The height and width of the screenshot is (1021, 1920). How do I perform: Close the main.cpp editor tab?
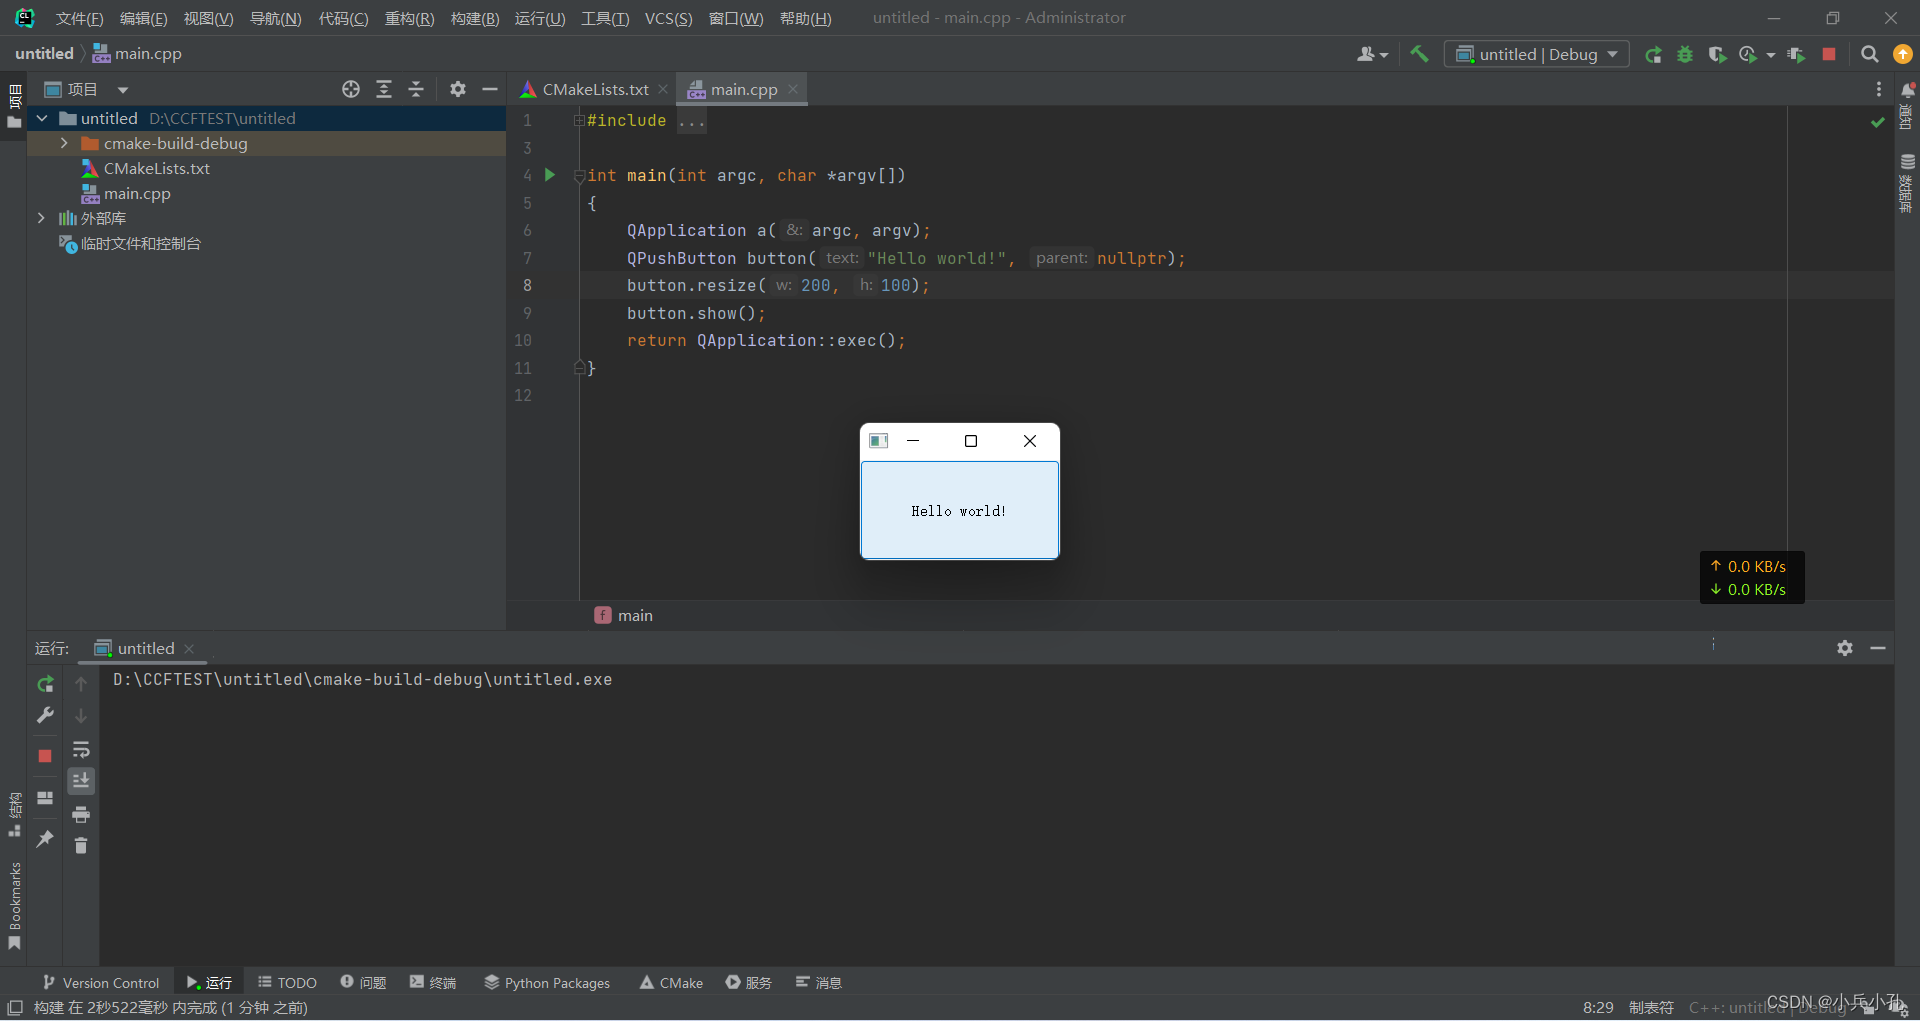(793, 89)
